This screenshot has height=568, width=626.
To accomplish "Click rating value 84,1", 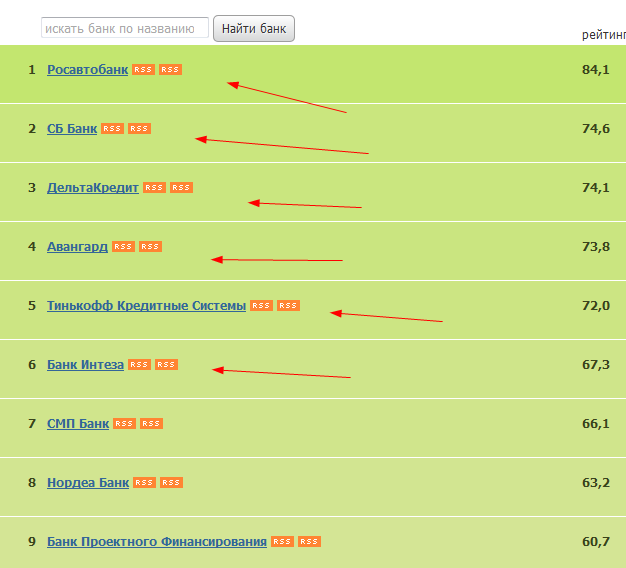I will coord(596,70).
